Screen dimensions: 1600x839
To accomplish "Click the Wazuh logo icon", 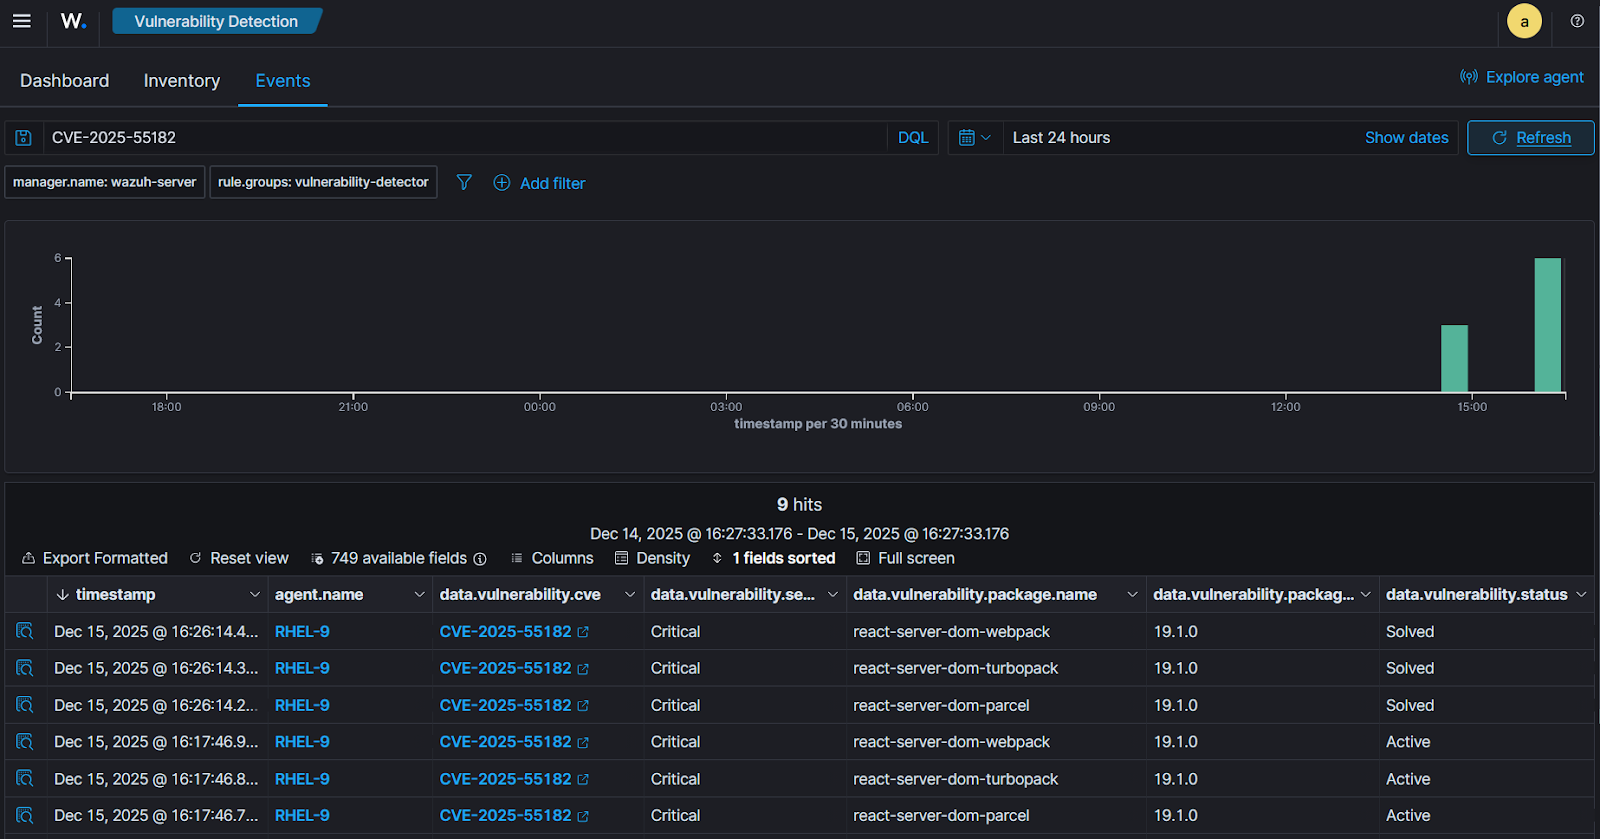I will tap(73, 21).
